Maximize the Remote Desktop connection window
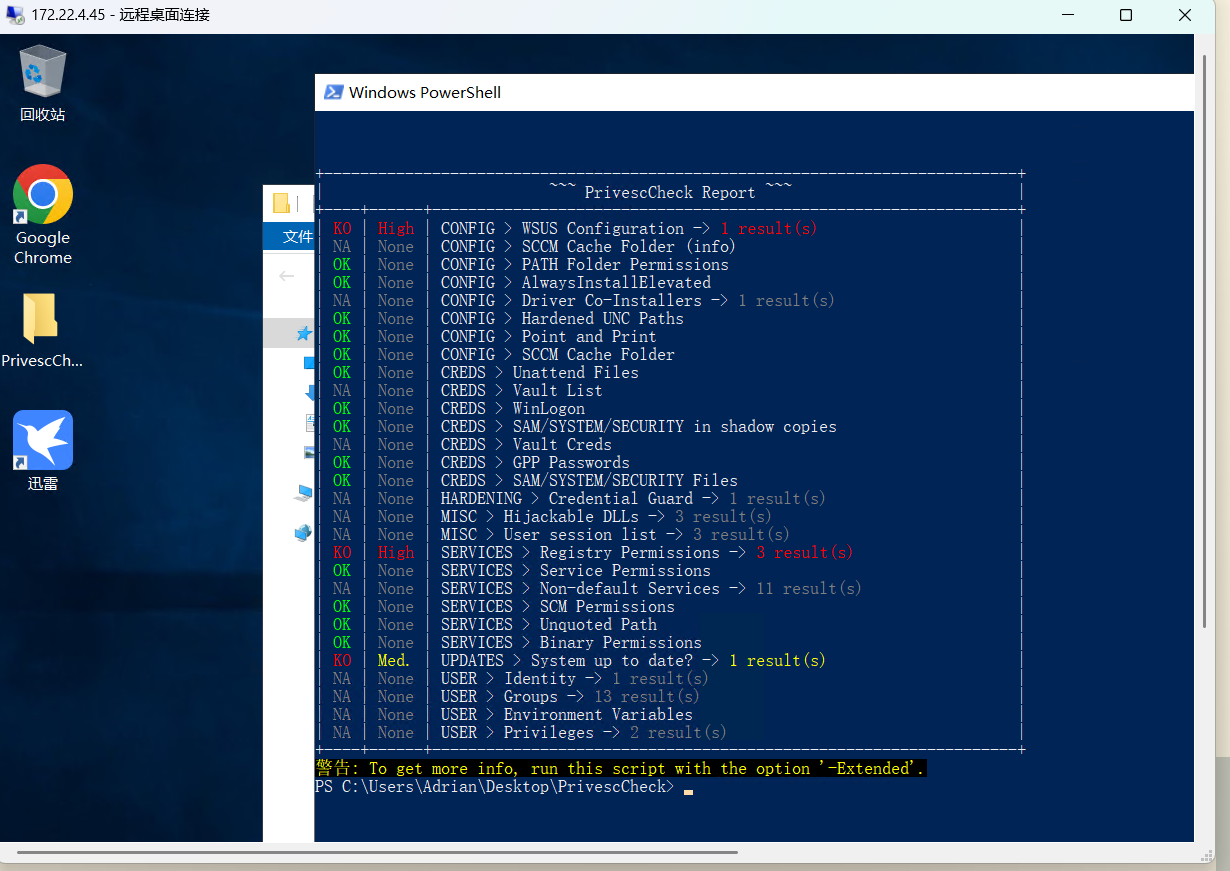 click(1126, 15)
